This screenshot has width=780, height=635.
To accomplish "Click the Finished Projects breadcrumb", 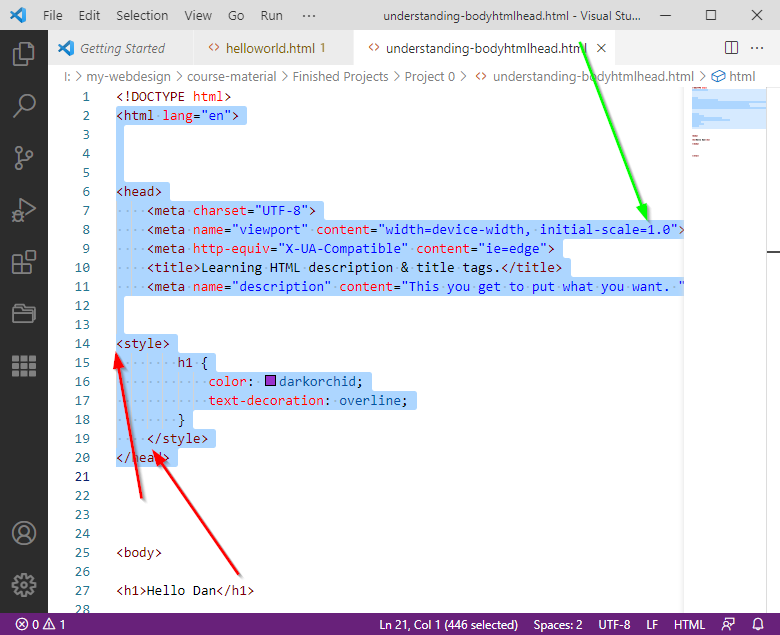I will 340,76.
